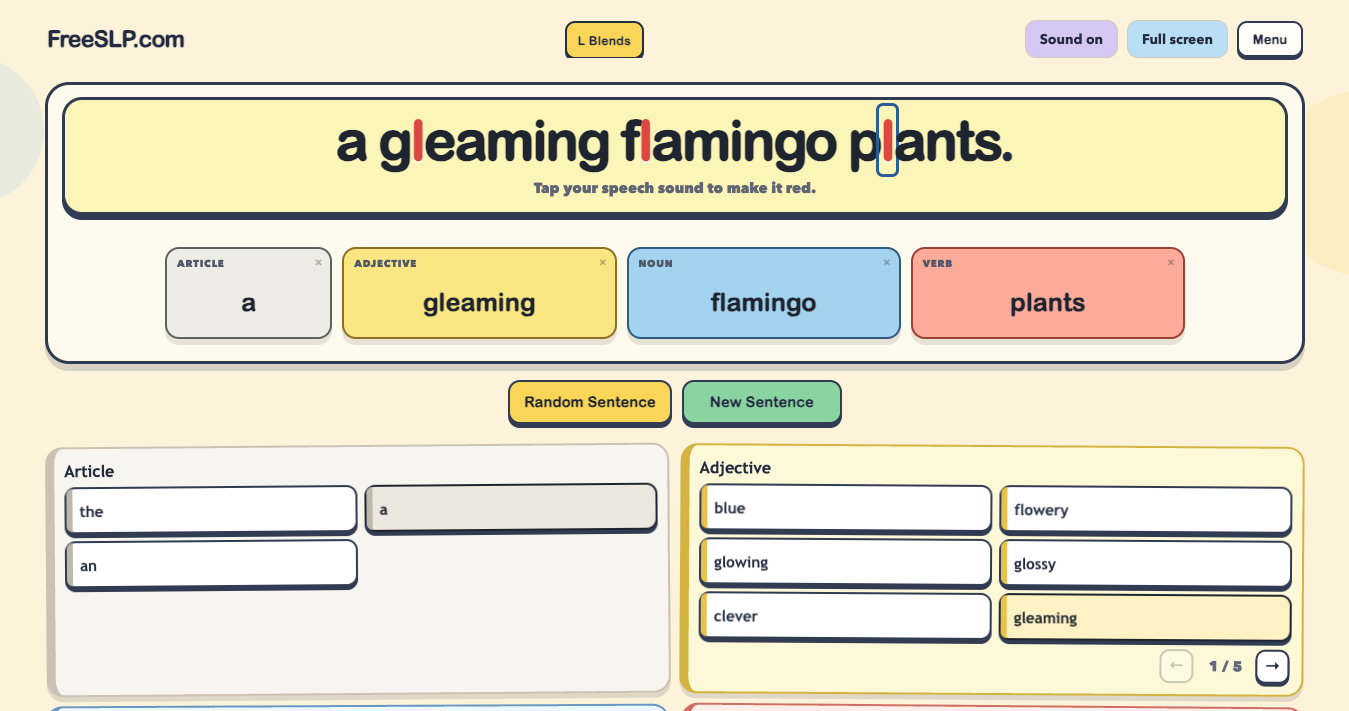Choose article 'the'
The height and width of the screenshot is (711, 1349).
[211, 511]
